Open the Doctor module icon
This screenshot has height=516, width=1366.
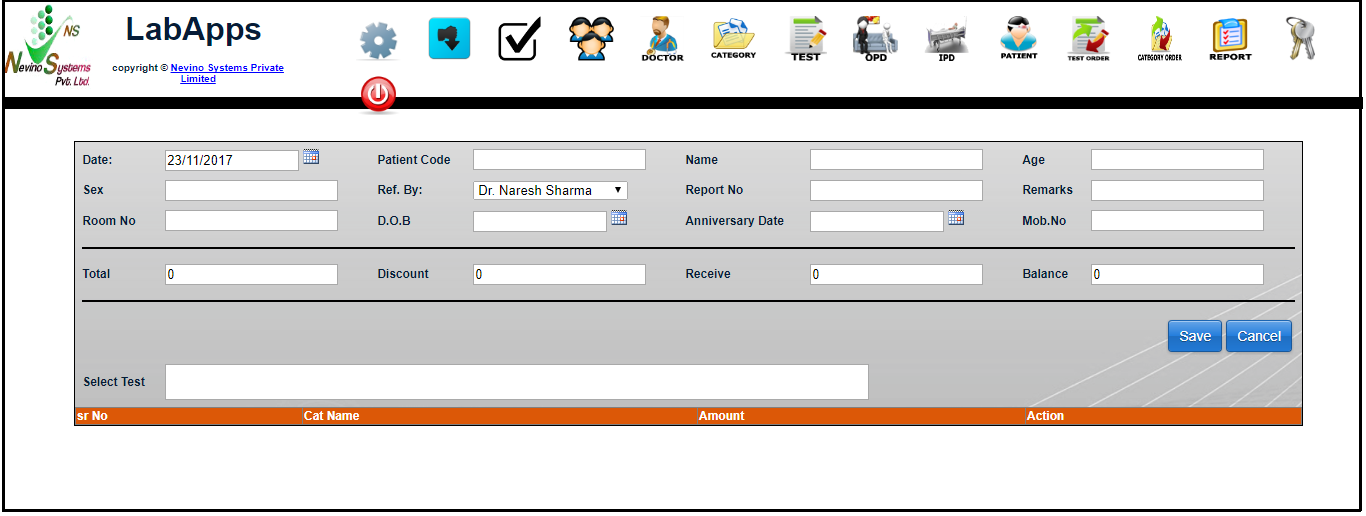pyautogui.click(x=662, y=40)
